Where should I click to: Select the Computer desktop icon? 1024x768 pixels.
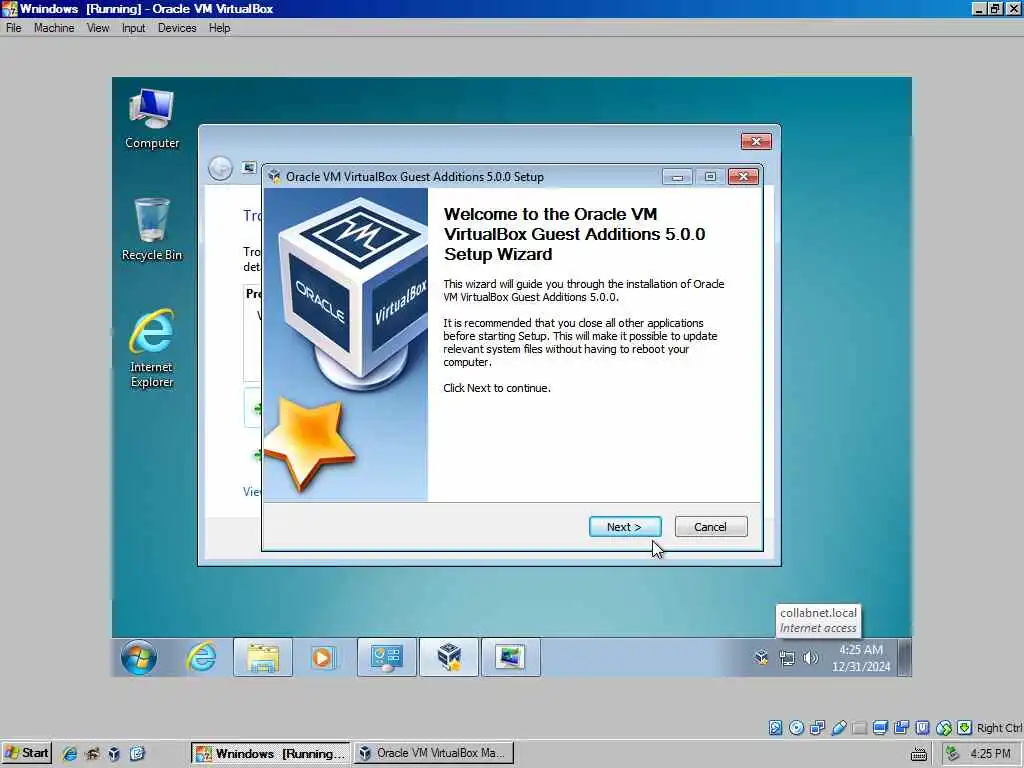[x=152, y=119]
